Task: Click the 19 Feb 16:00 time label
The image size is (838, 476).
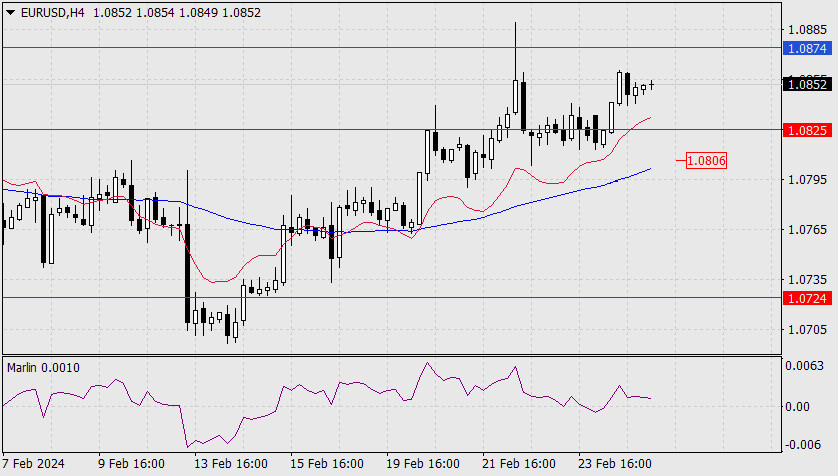Action: (423, 463)
